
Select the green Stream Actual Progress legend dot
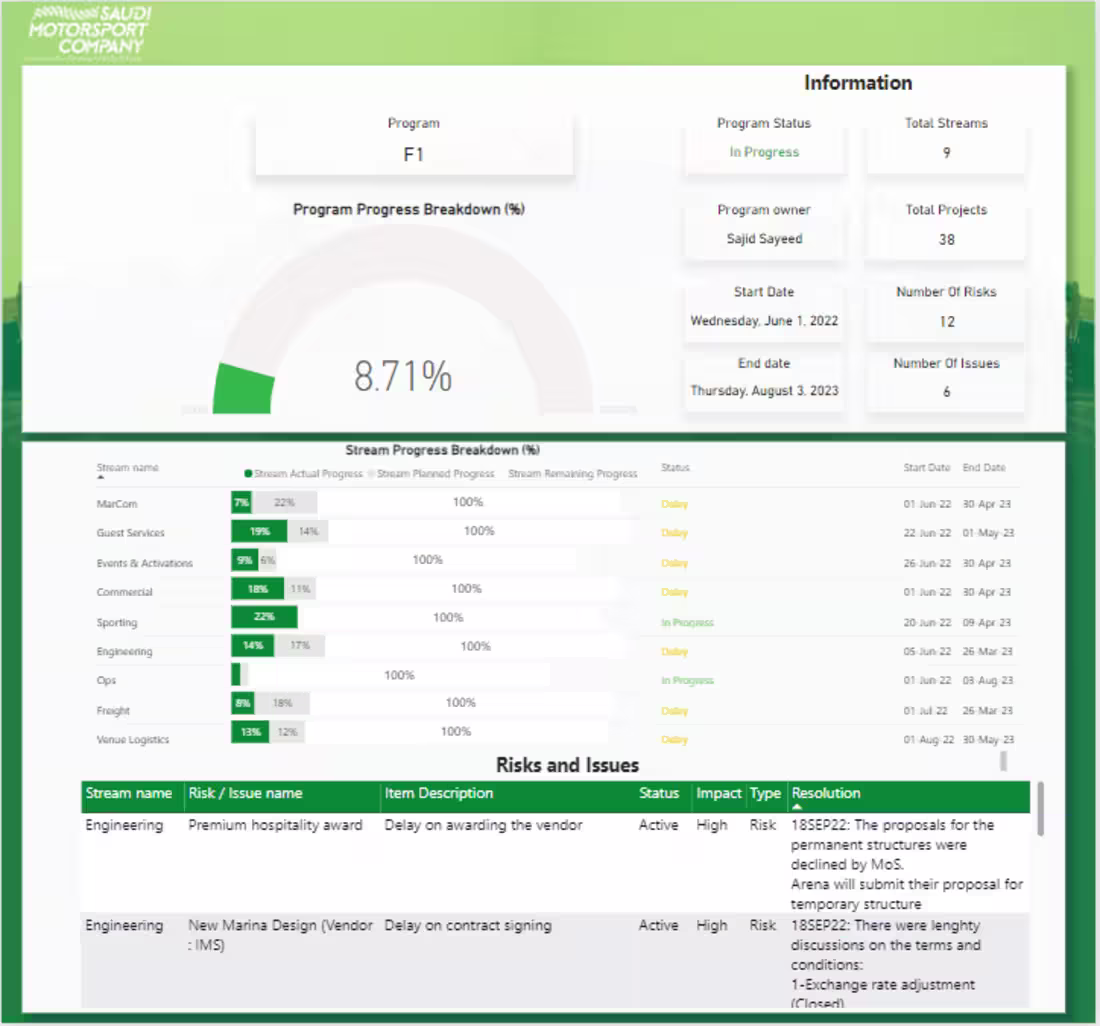coord(250,474)
